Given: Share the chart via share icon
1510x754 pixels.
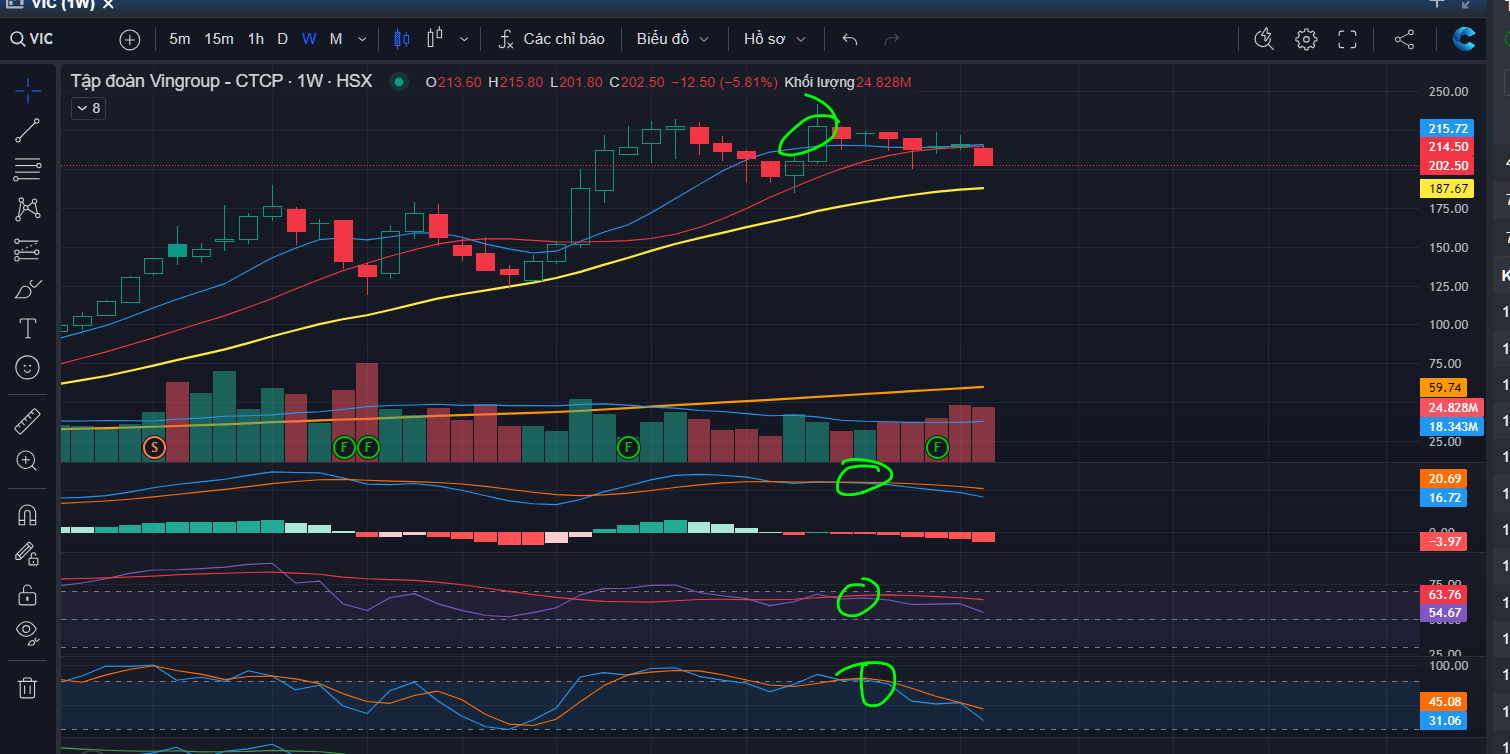Looking at the screenshot, I should click(x=1404, y=40).
